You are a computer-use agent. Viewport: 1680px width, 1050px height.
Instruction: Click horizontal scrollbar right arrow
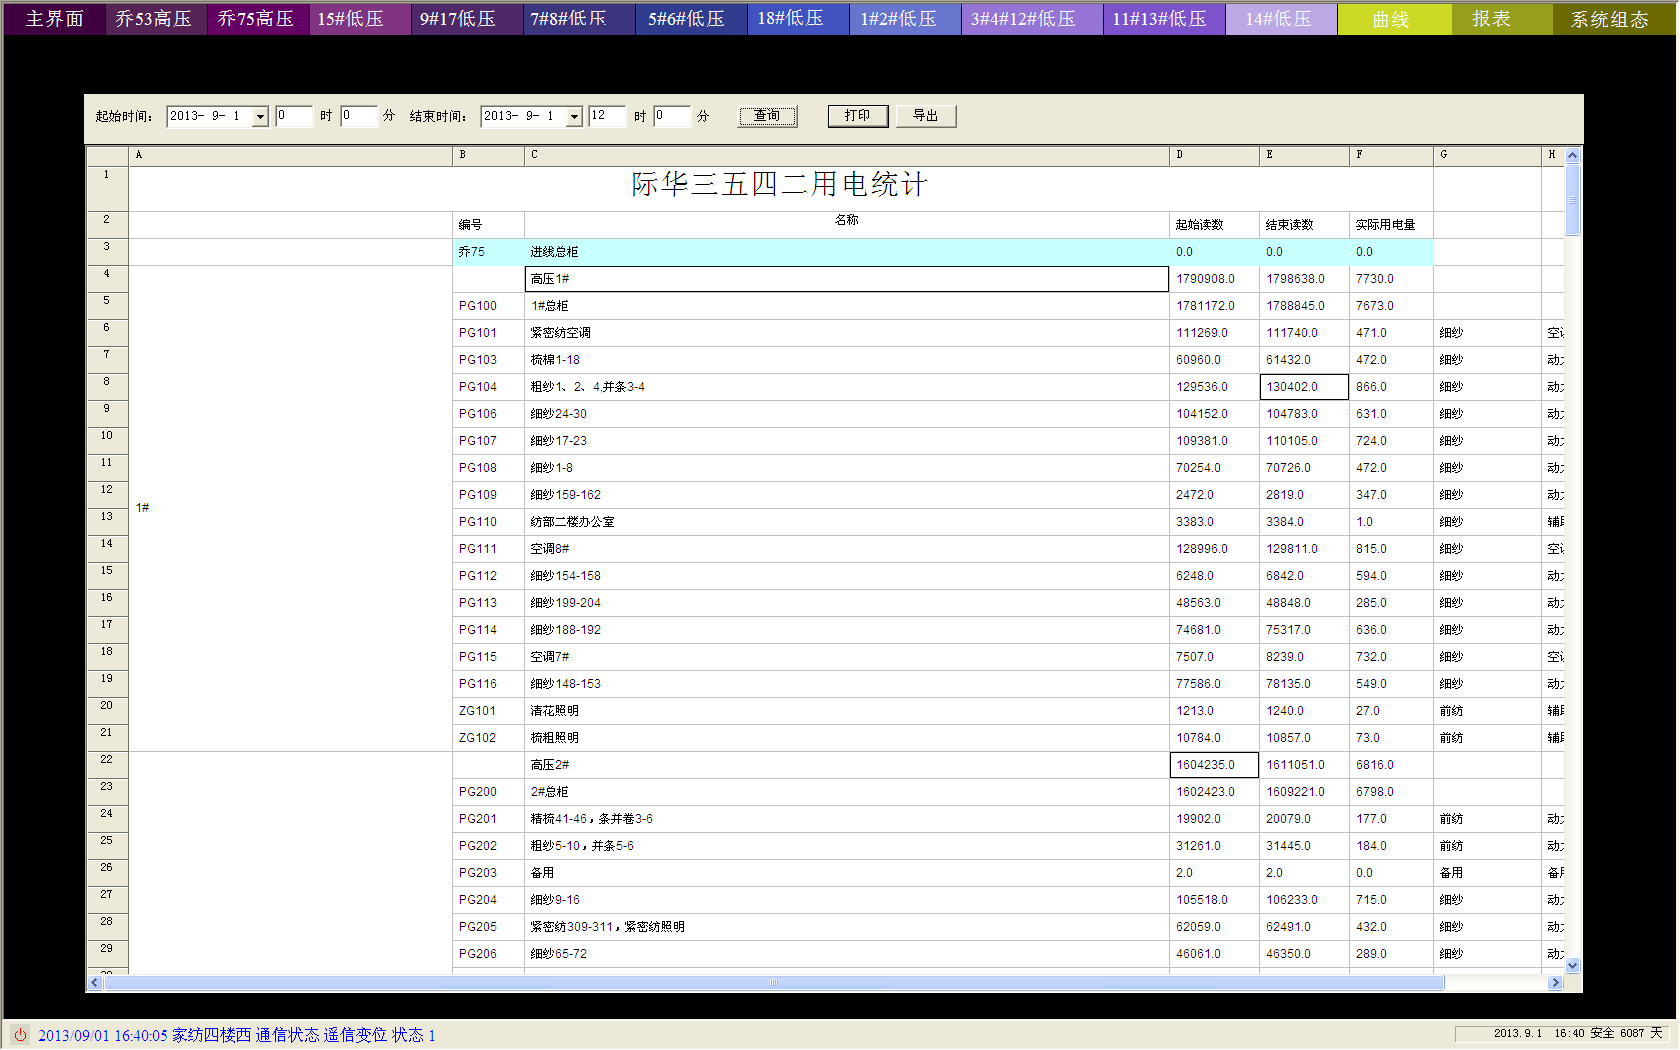pyautogui.click(x=1555, y=983)
